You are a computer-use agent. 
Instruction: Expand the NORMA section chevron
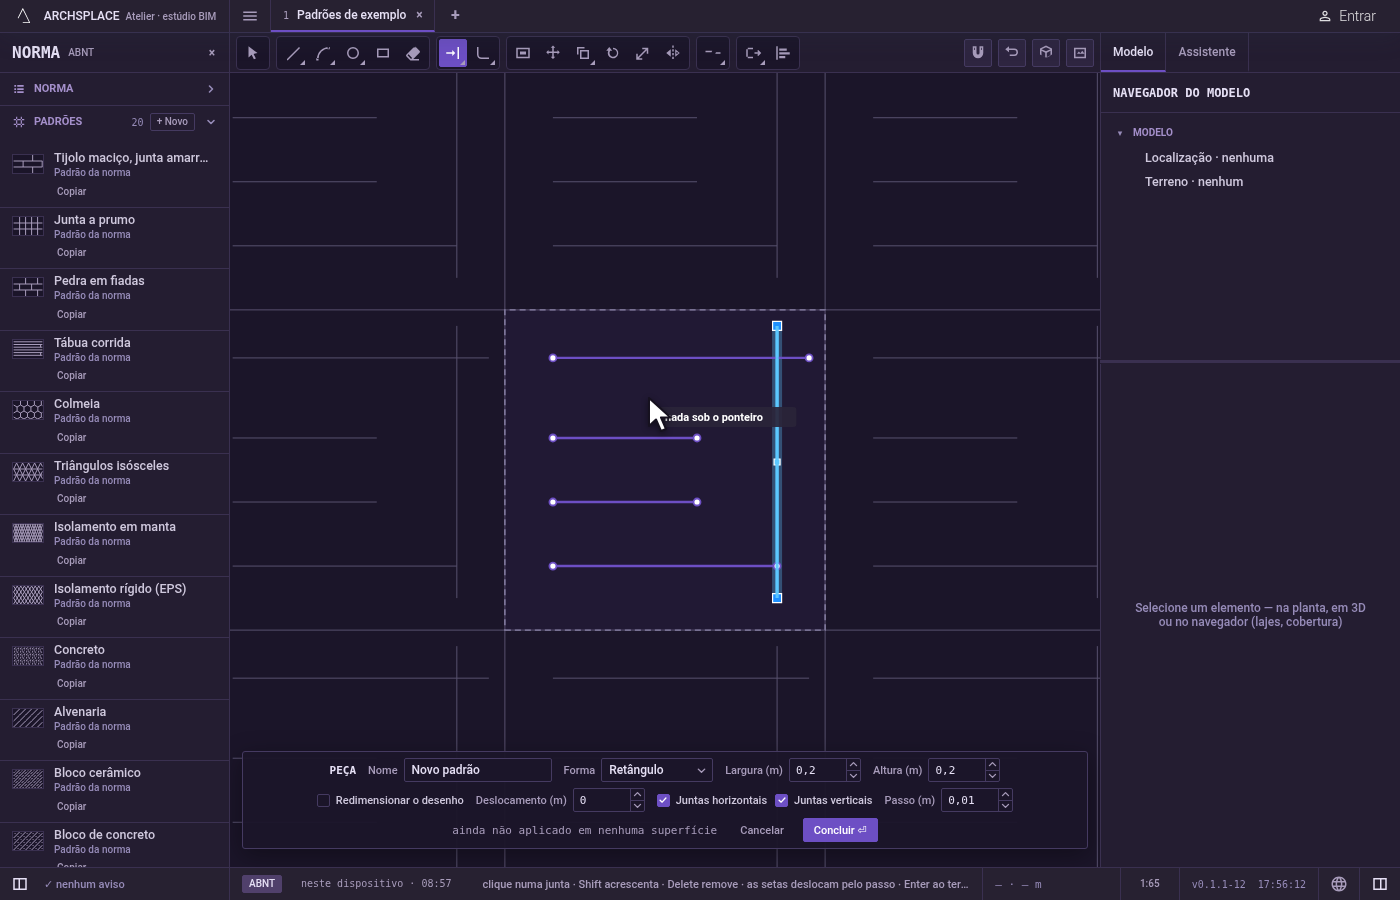[211, 89]
